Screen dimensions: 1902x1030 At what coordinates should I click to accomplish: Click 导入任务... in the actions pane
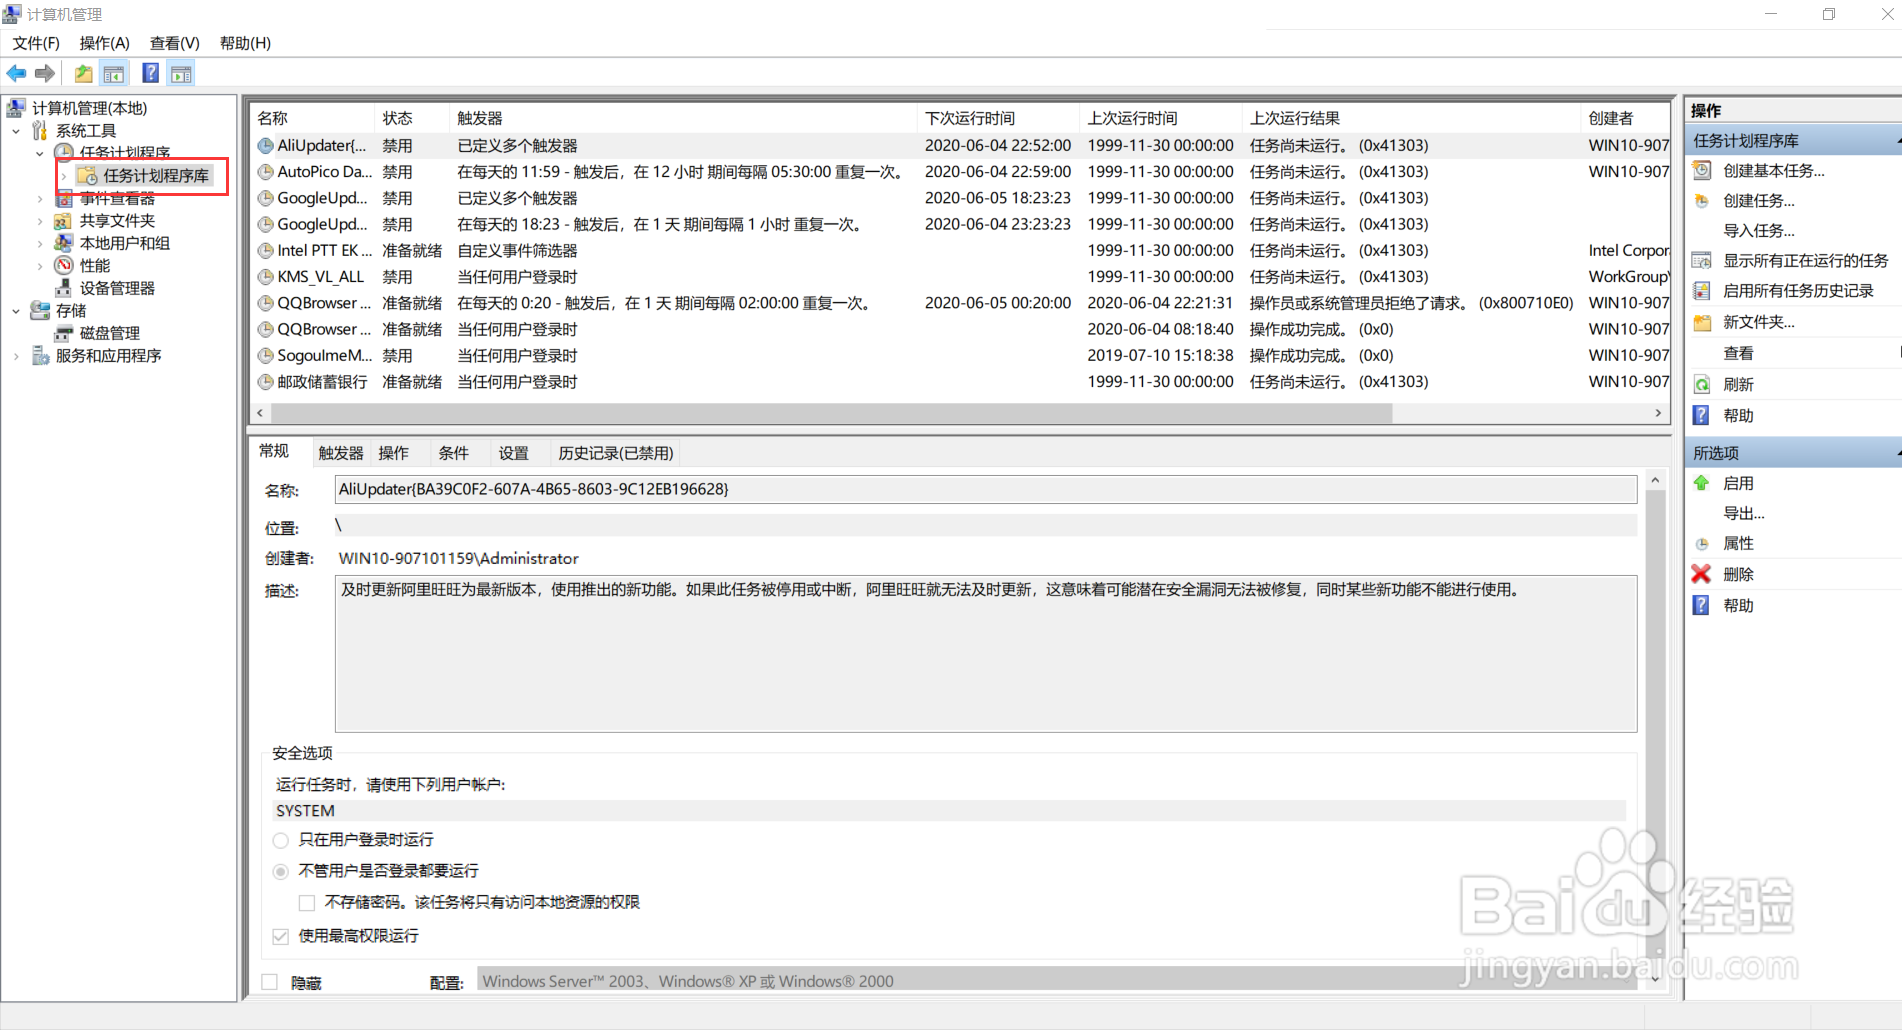coord(1759,230)
